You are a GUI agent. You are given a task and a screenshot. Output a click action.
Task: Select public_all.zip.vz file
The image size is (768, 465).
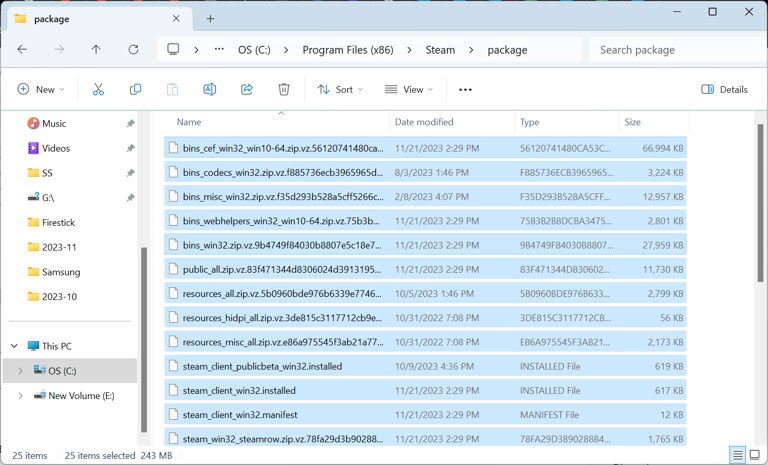pos(425,269)
